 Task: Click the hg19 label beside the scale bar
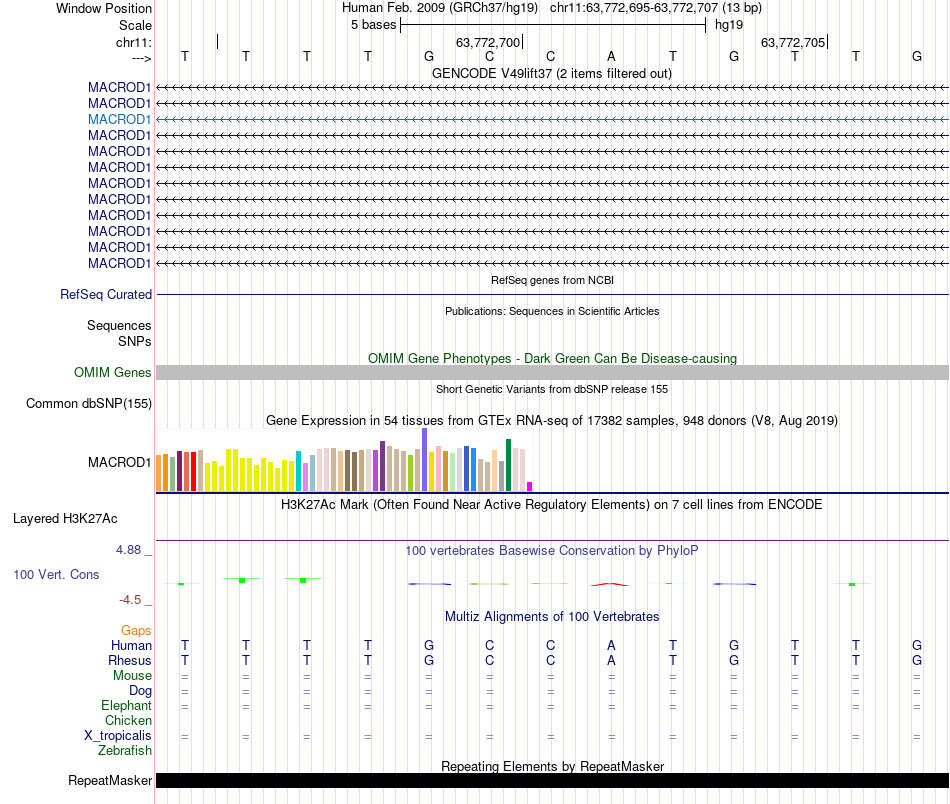[729, 25]
